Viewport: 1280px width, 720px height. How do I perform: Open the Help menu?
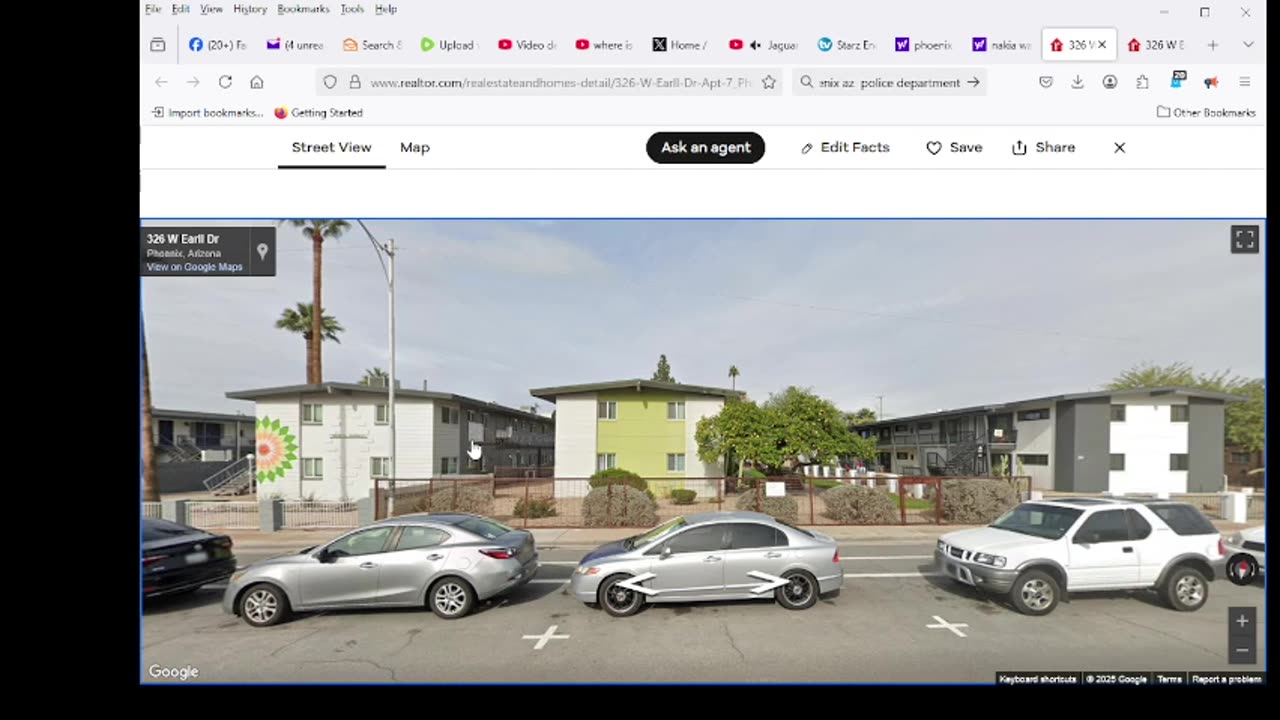pos(386,9)
